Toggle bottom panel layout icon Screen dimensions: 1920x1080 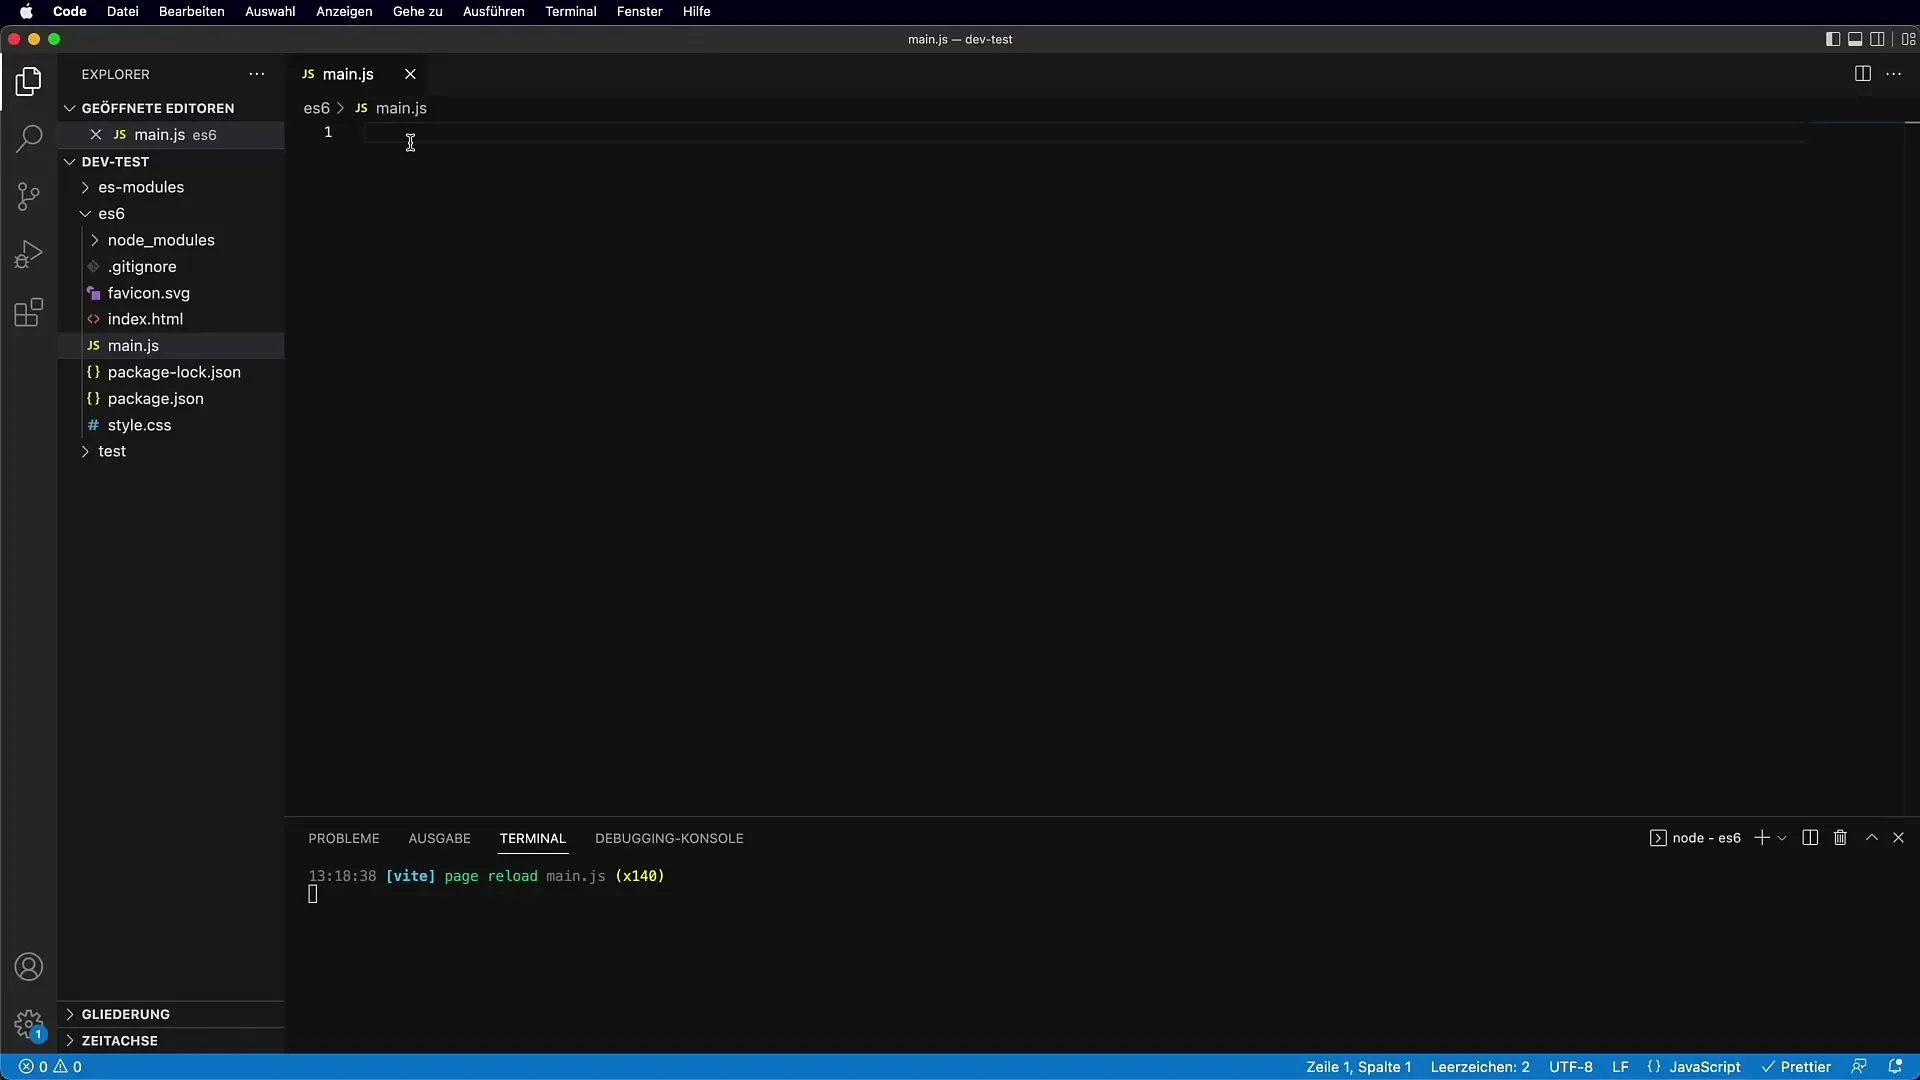[x=1855, y=39]
